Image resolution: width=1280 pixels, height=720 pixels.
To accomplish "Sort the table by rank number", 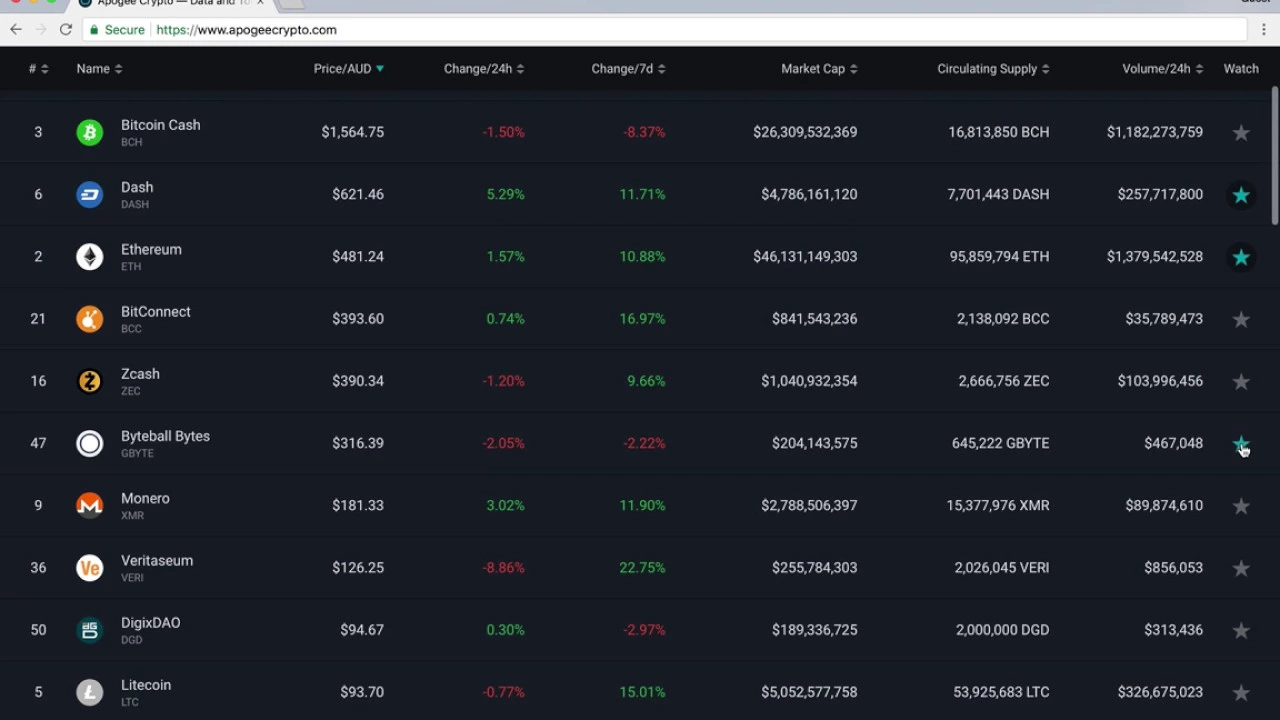I will pyautogui.click(x=38, y=69).
